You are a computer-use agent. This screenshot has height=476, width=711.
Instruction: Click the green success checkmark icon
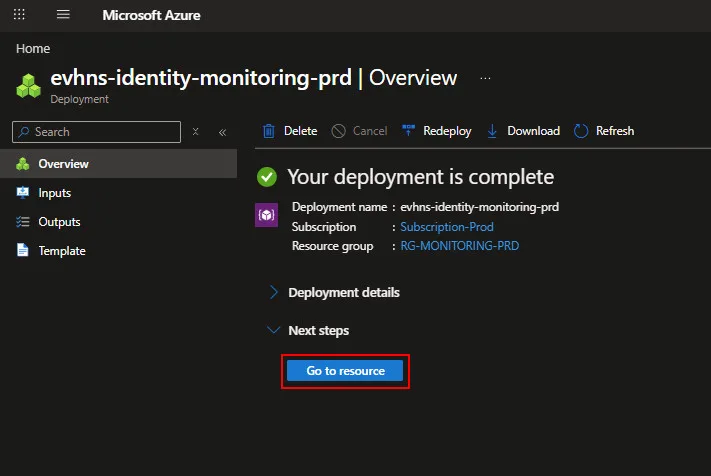click(267, 177)
